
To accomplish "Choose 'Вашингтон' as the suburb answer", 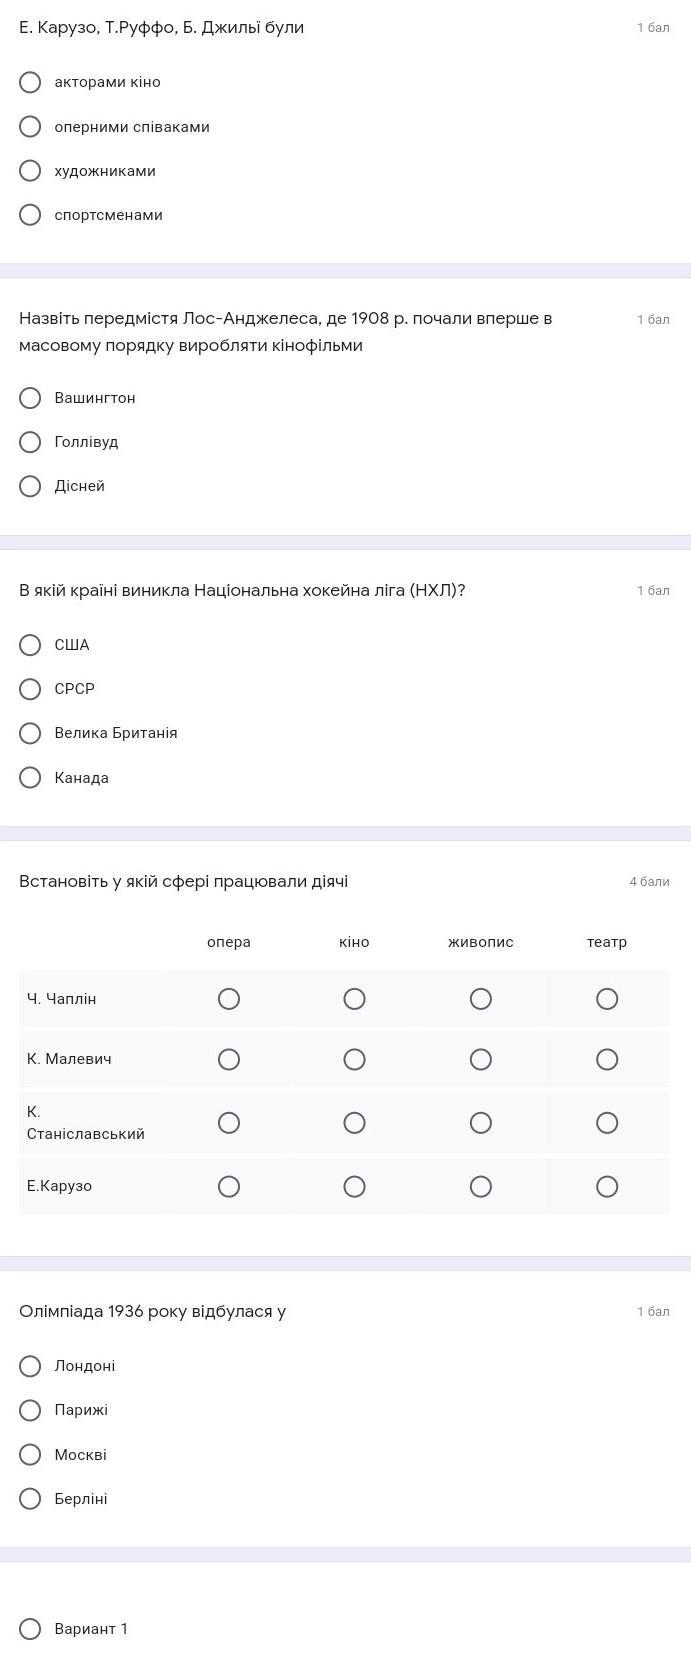I will (x=30, y=398).
